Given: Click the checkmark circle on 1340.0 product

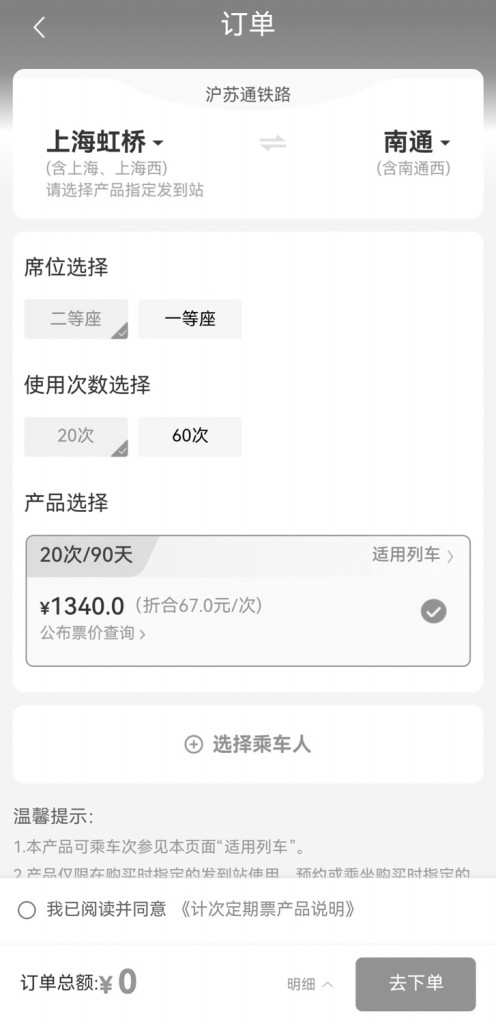Looking at the screenshot, I should tap(433, 612).
